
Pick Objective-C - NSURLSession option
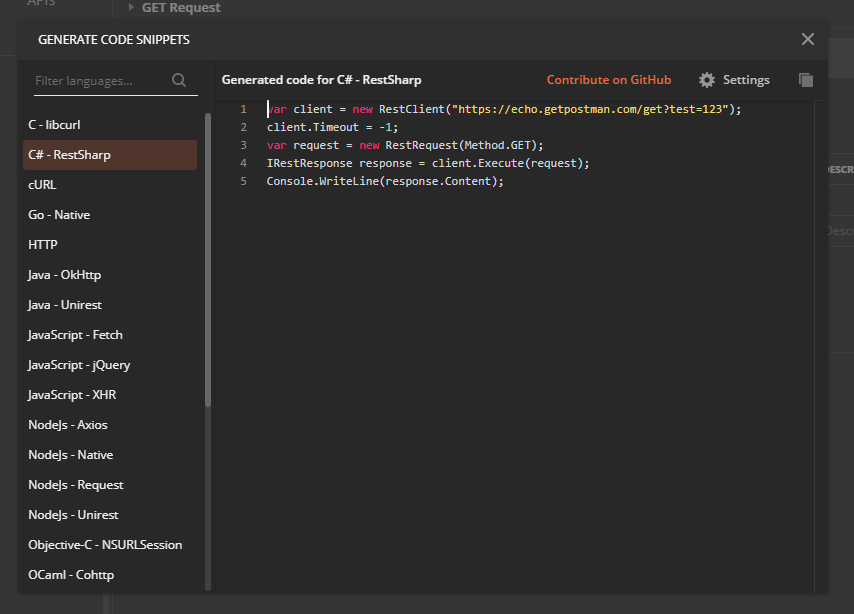point(110,544)
